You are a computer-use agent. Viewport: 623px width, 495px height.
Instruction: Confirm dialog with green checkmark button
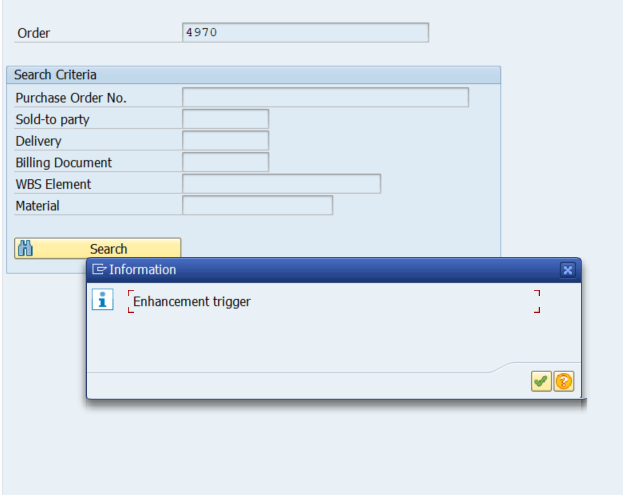(541, 381)
